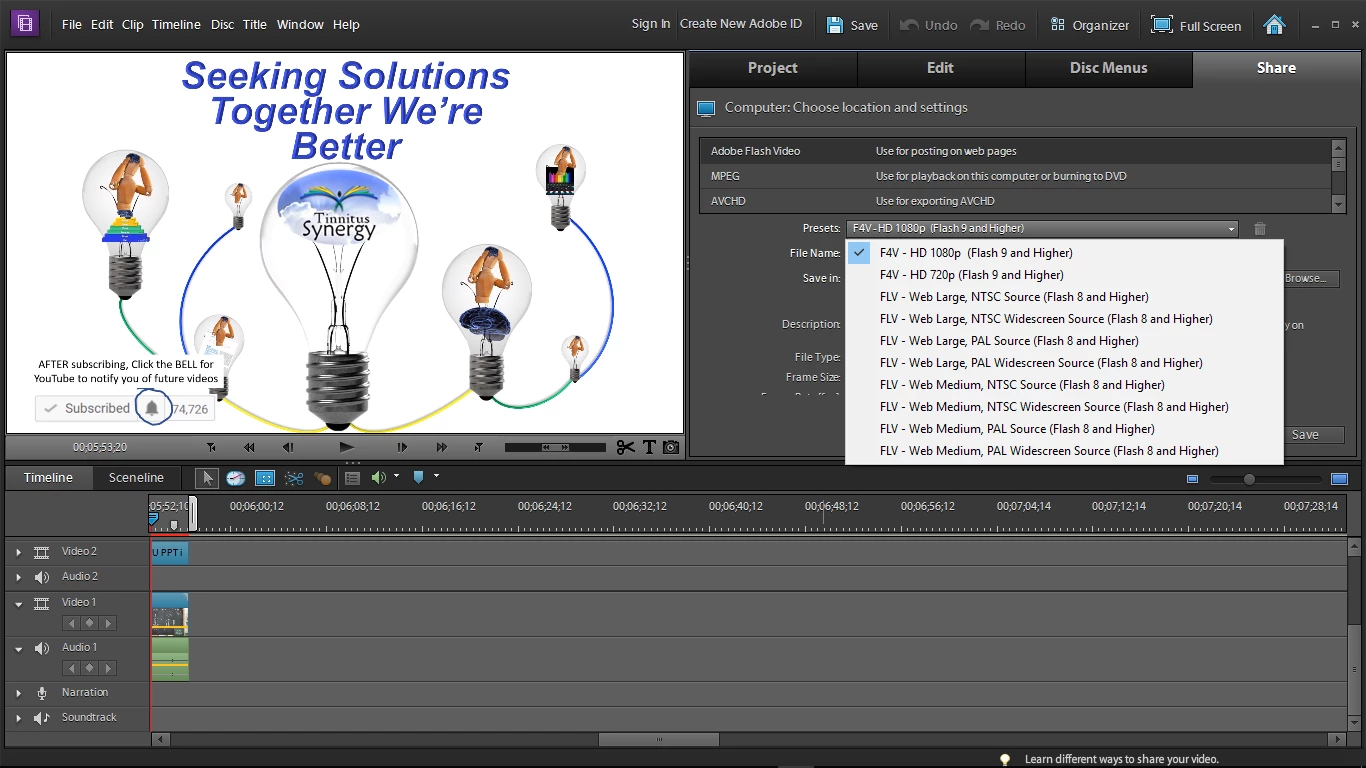Click the Zoom In icon for the timeline

click(1339, 479)
